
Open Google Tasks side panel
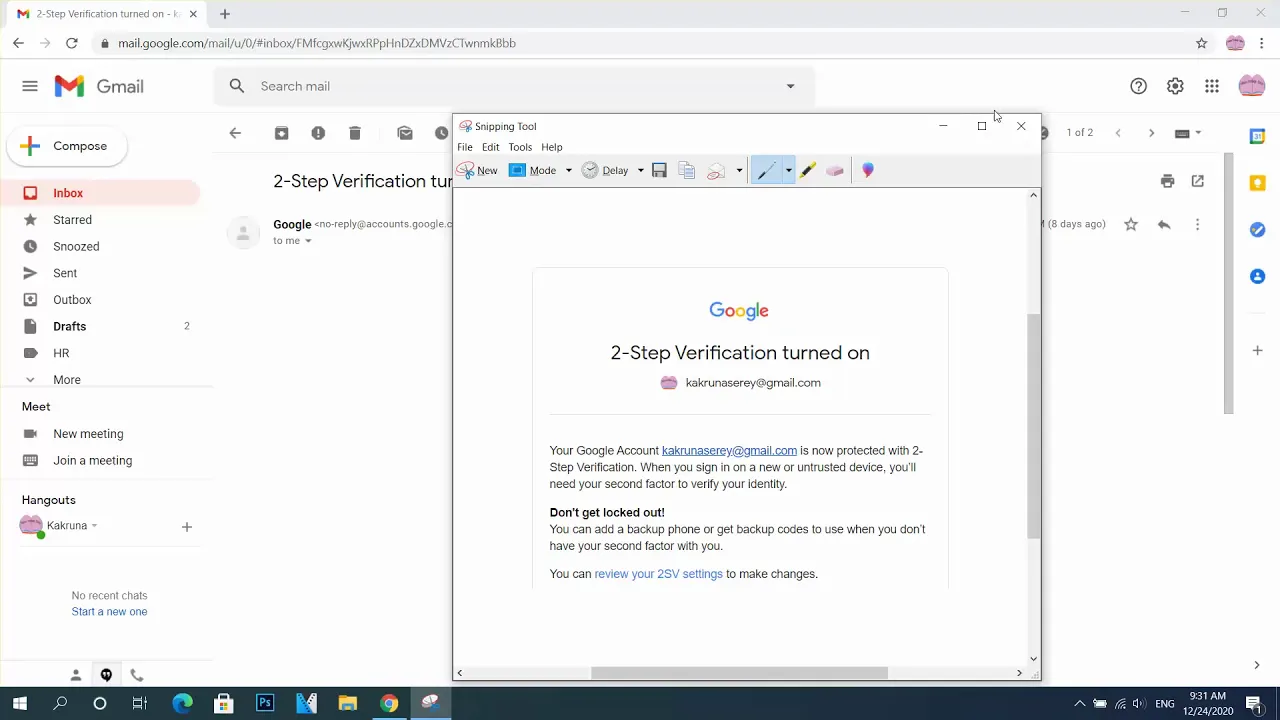pos(1258,230)
